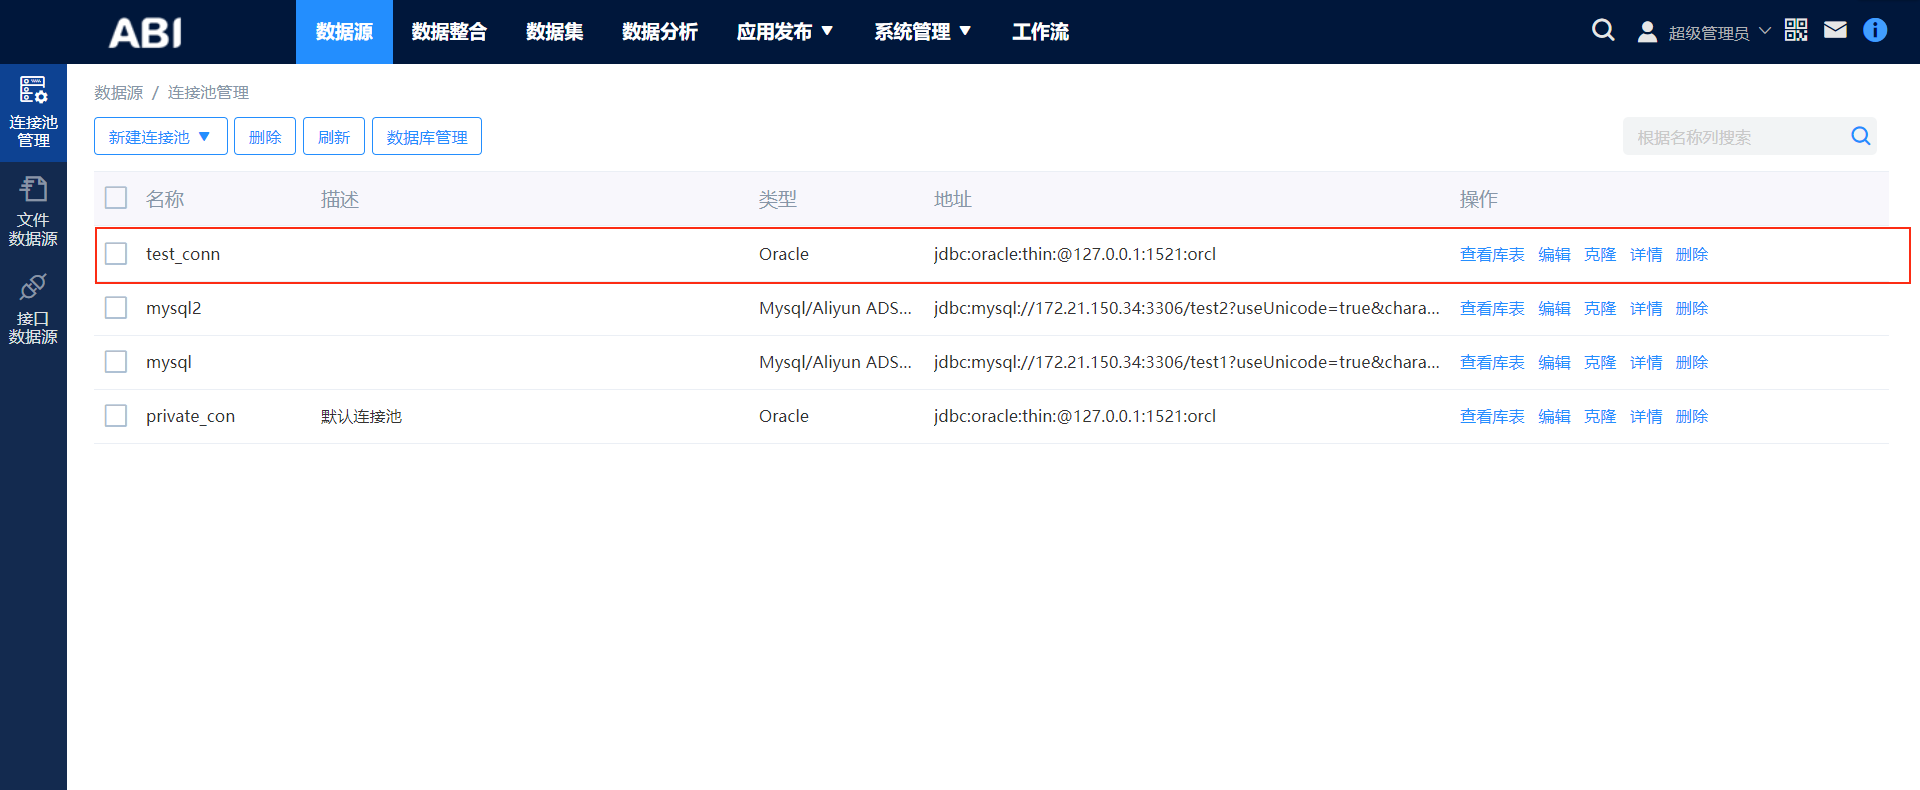The width and height of the screenshot is (1920, 790).
Task: Open 接口数据源 in the sidebar
Action: pos(33,309)
